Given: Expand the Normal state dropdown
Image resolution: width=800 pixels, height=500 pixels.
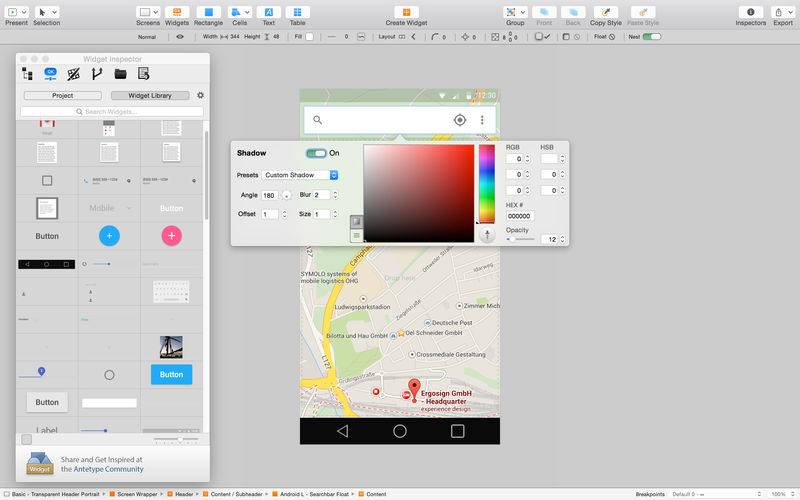Looking at the screenshot, I should [147, 36].
